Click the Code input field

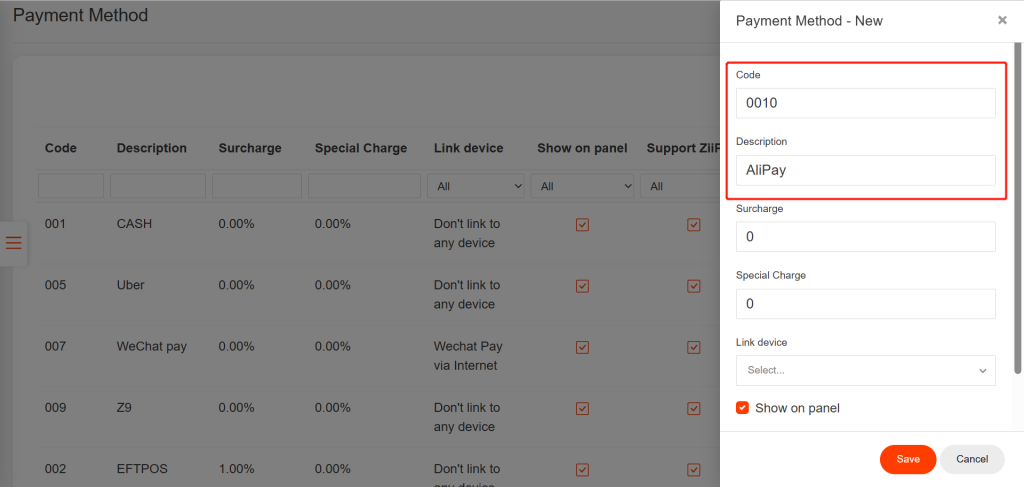click(865, 103)
